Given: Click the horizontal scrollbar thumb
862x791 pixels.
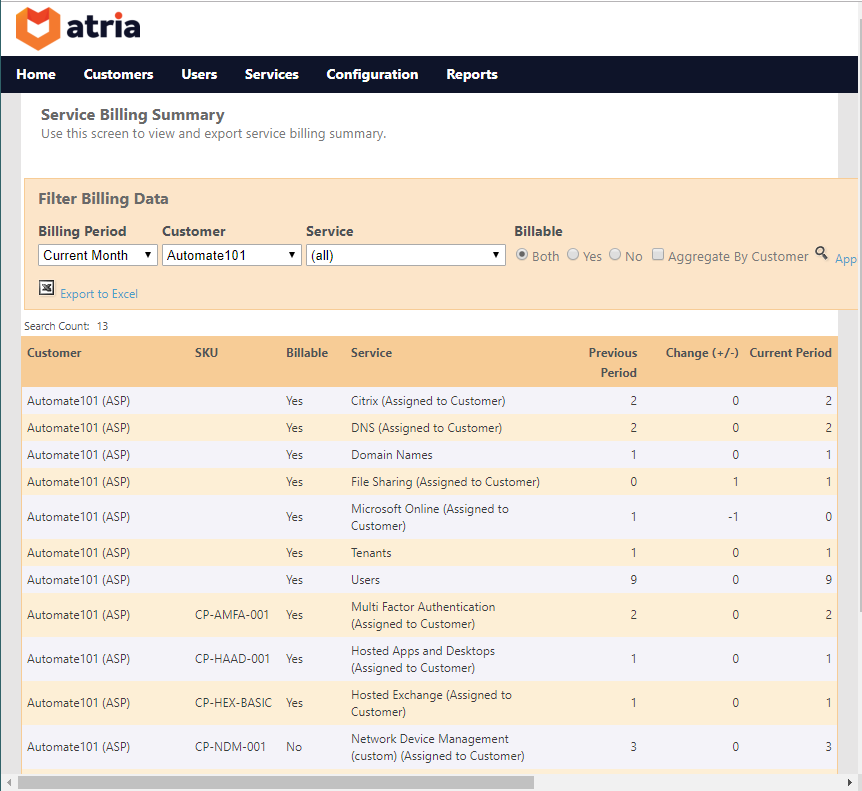Looking at the screenshot, I should [x=275, y=782].
